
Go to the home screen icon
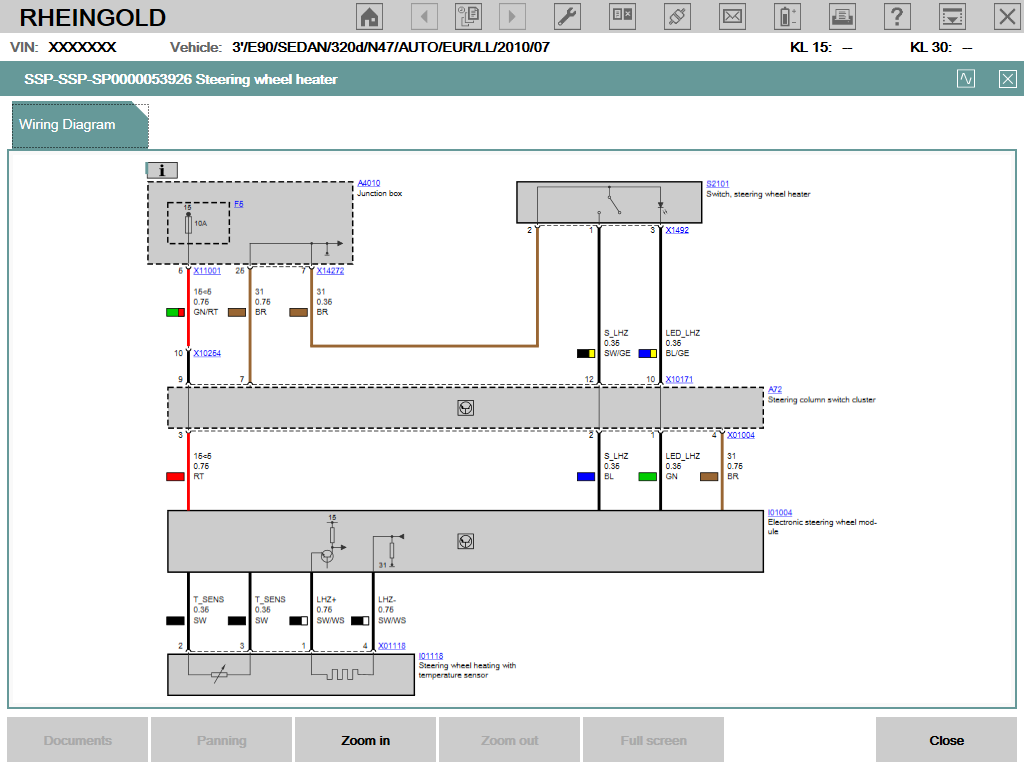(x=370, y=16)
